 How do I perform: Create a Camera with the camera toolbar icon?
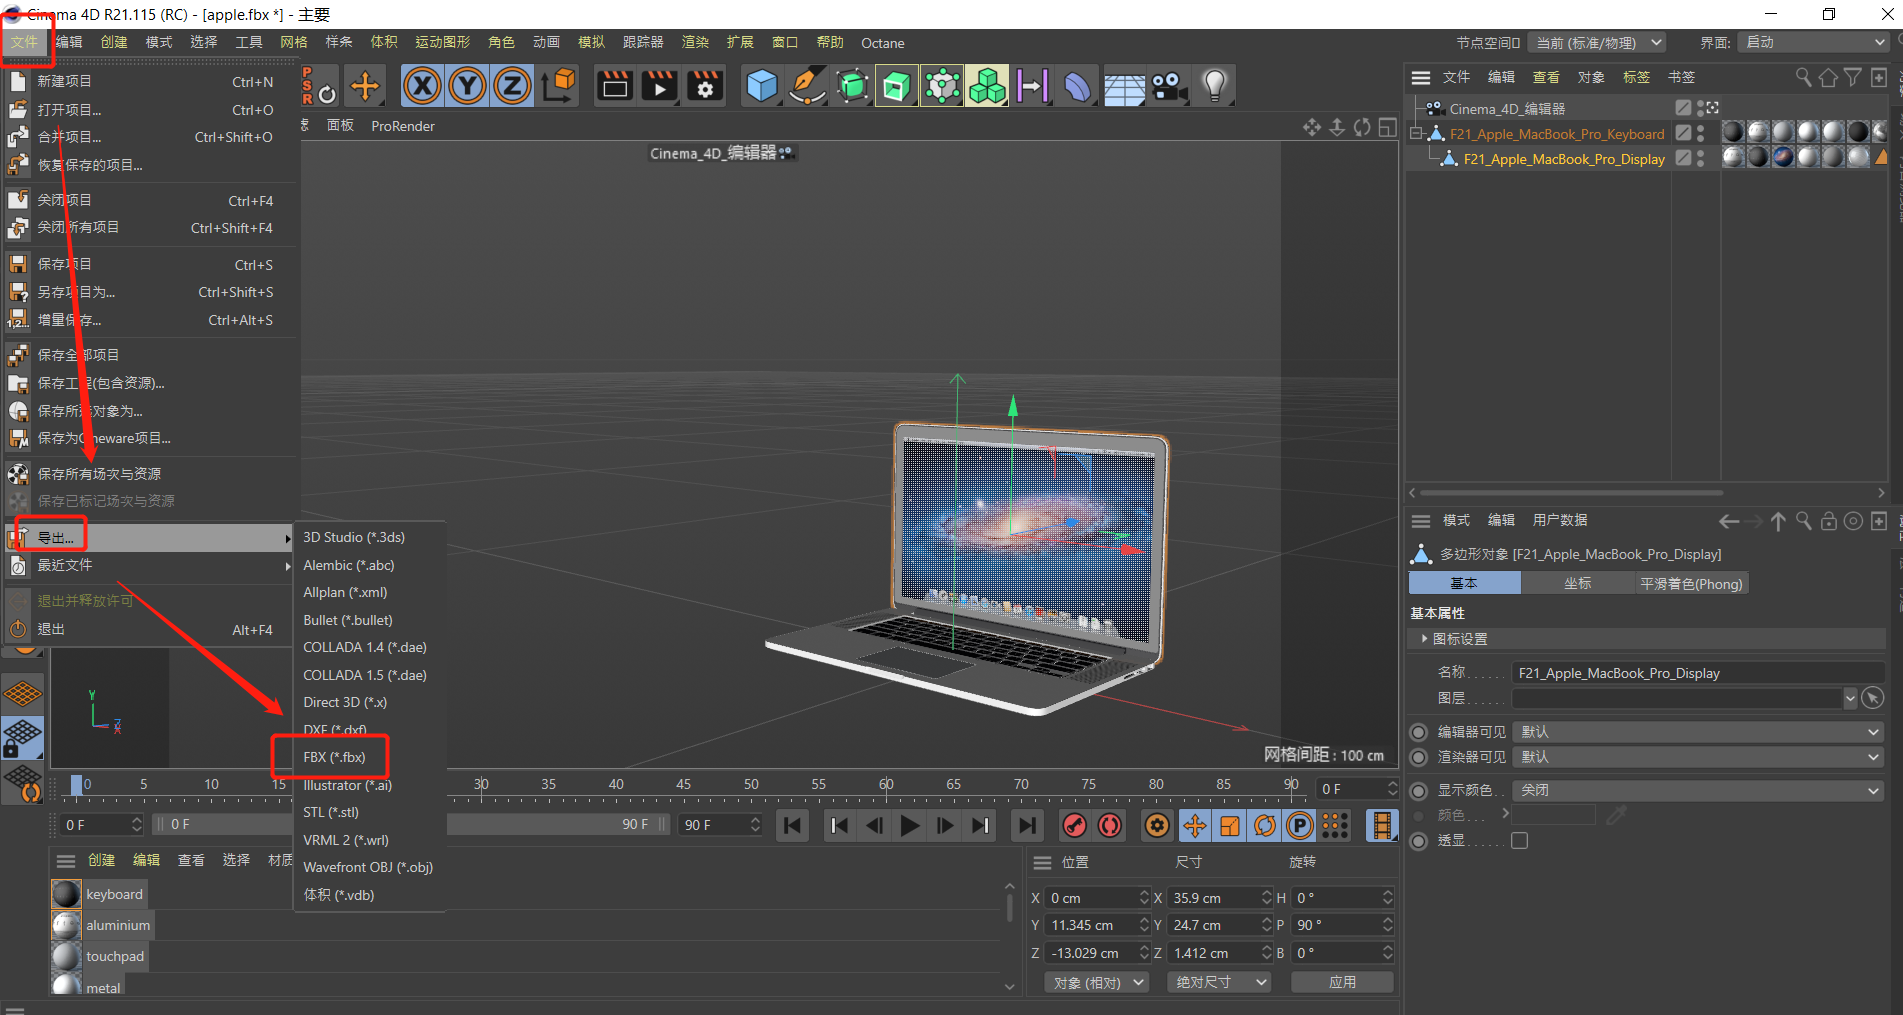(x=1168, y=86)
